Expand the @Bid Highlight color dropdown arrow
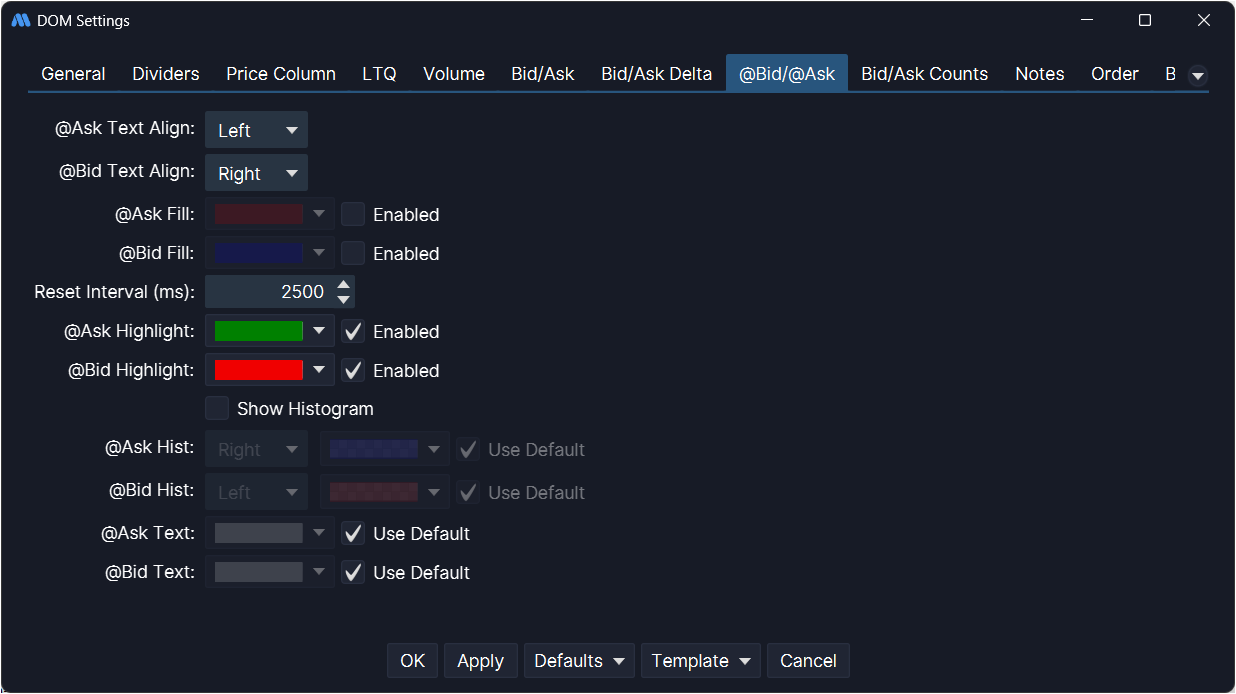Image resolution: width=1236 pixels, height=694 pixels. coord(319,370)
